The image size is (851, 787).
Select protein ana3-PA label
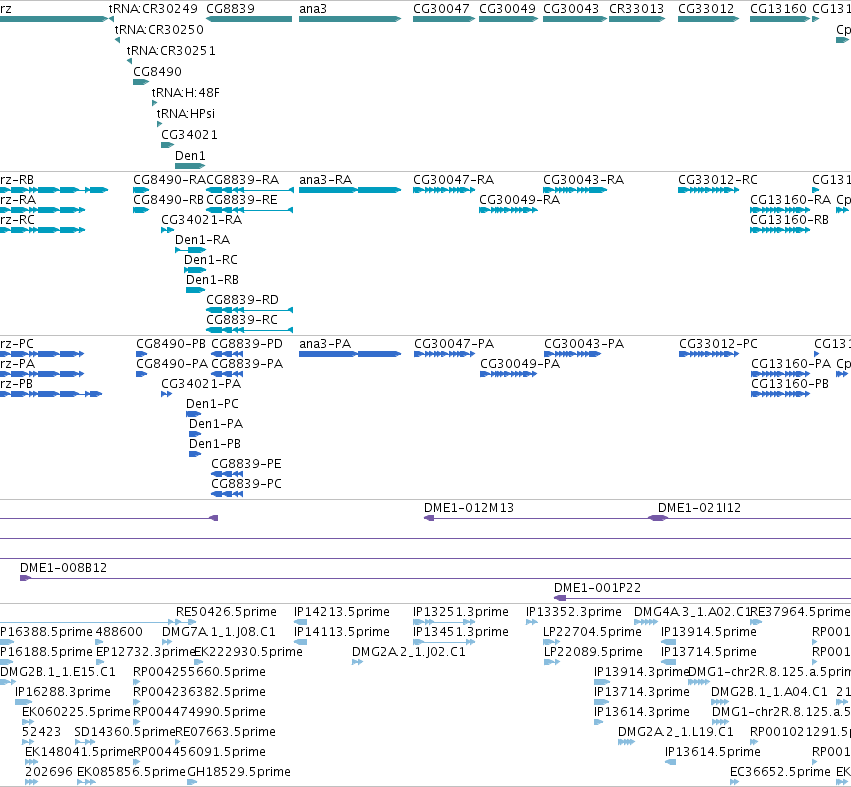[325, 344]
